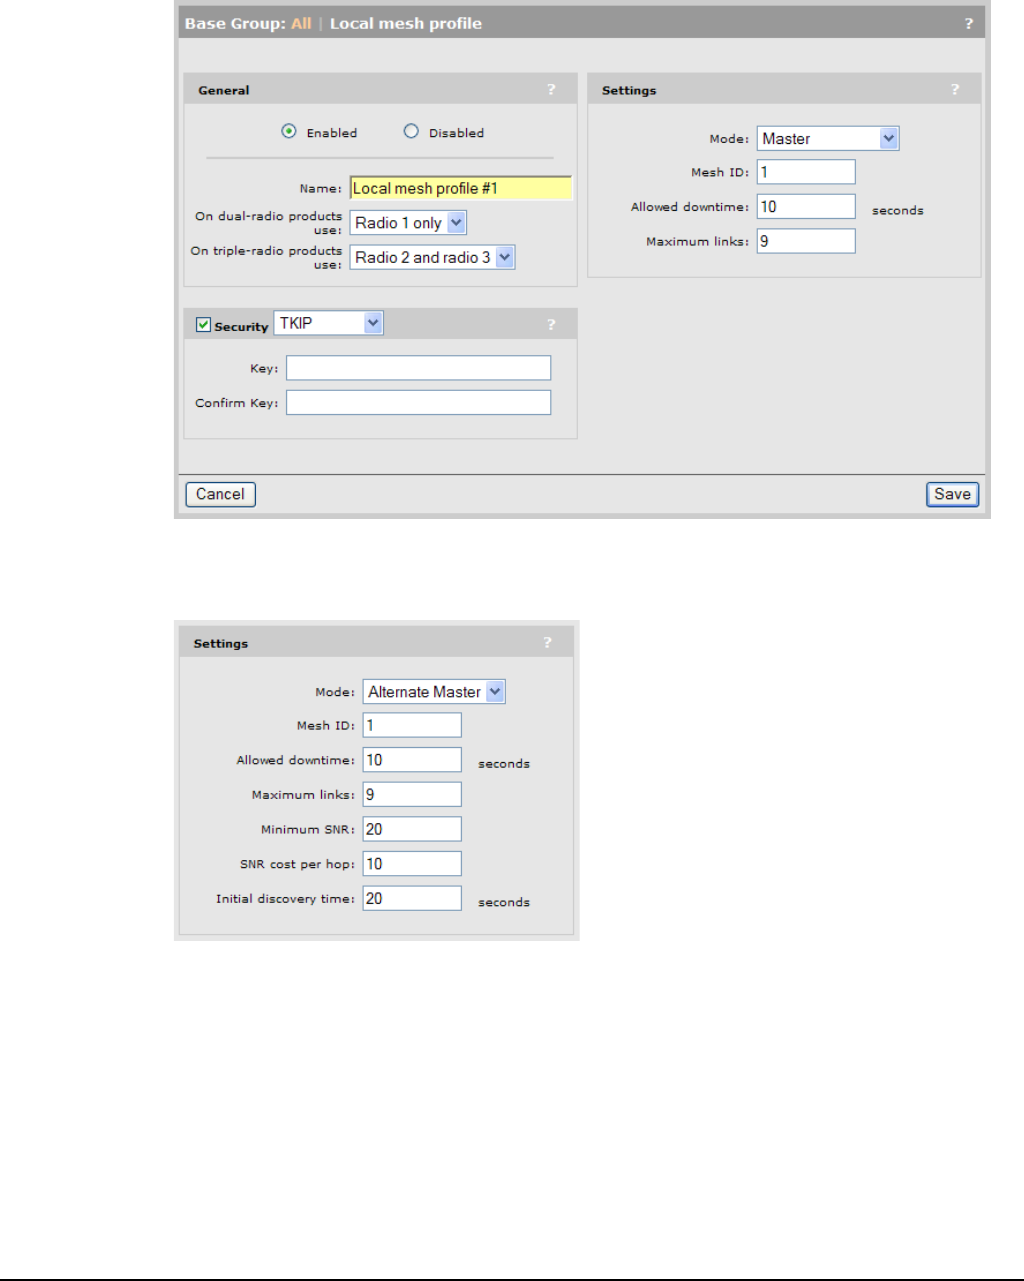The height and width of the screenshot is (1281, 1024).
Task: Select the Enabled radio button
Action: pyautogui.click(x=289, y=131)
